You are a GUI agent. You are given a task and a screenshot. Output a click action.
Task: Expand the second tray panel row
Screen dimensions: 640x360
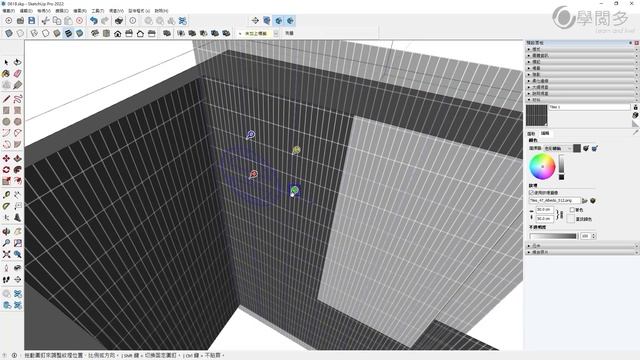point(581,56)
